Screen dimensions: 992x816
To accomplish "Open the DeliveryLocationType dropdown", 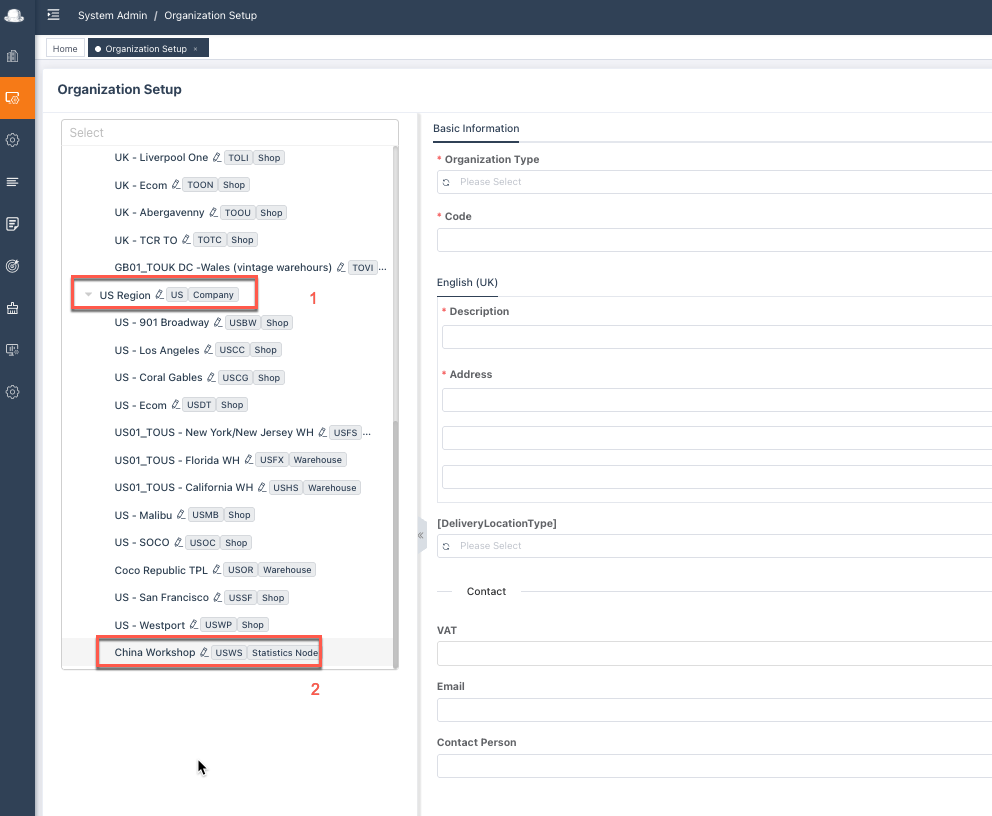I will [714, 546].
